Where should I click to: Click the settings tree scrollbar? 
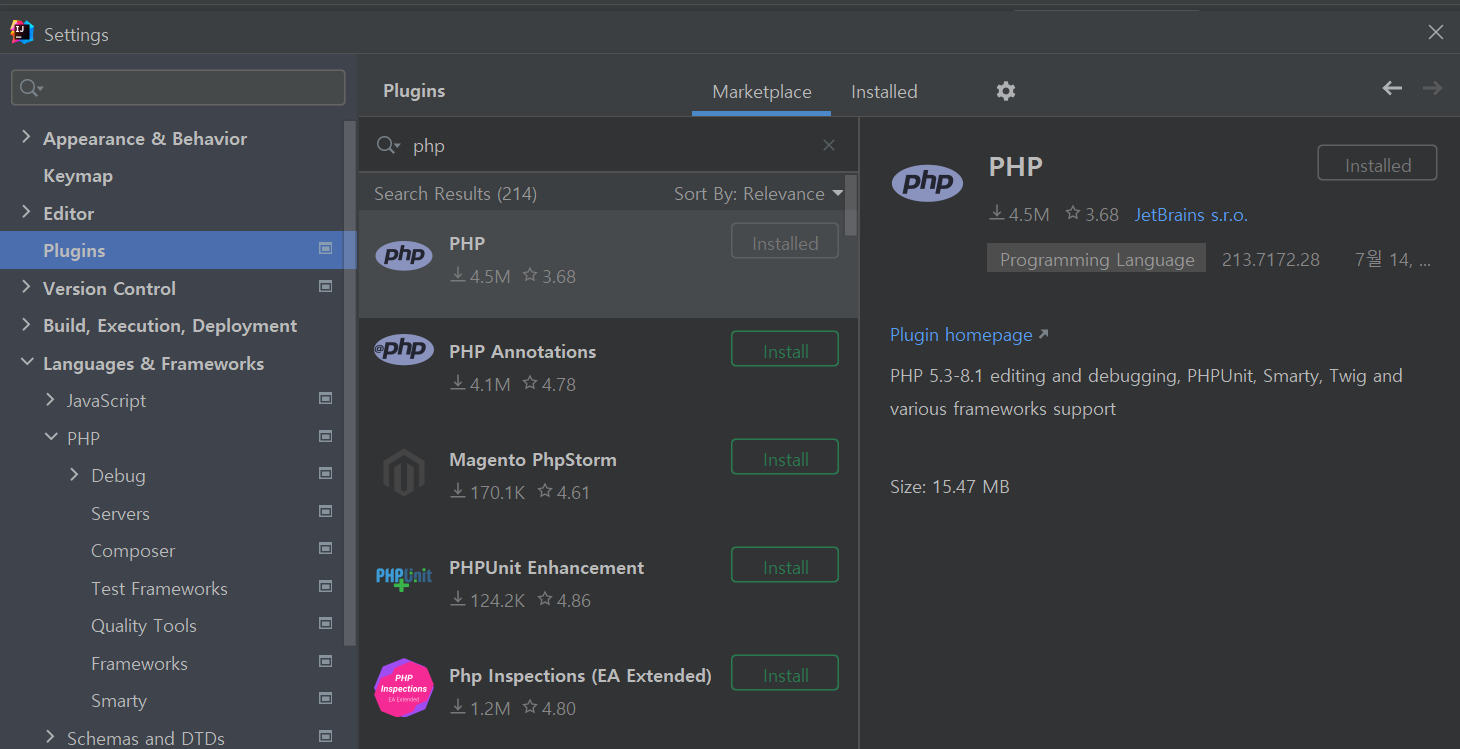pos(349,383)
